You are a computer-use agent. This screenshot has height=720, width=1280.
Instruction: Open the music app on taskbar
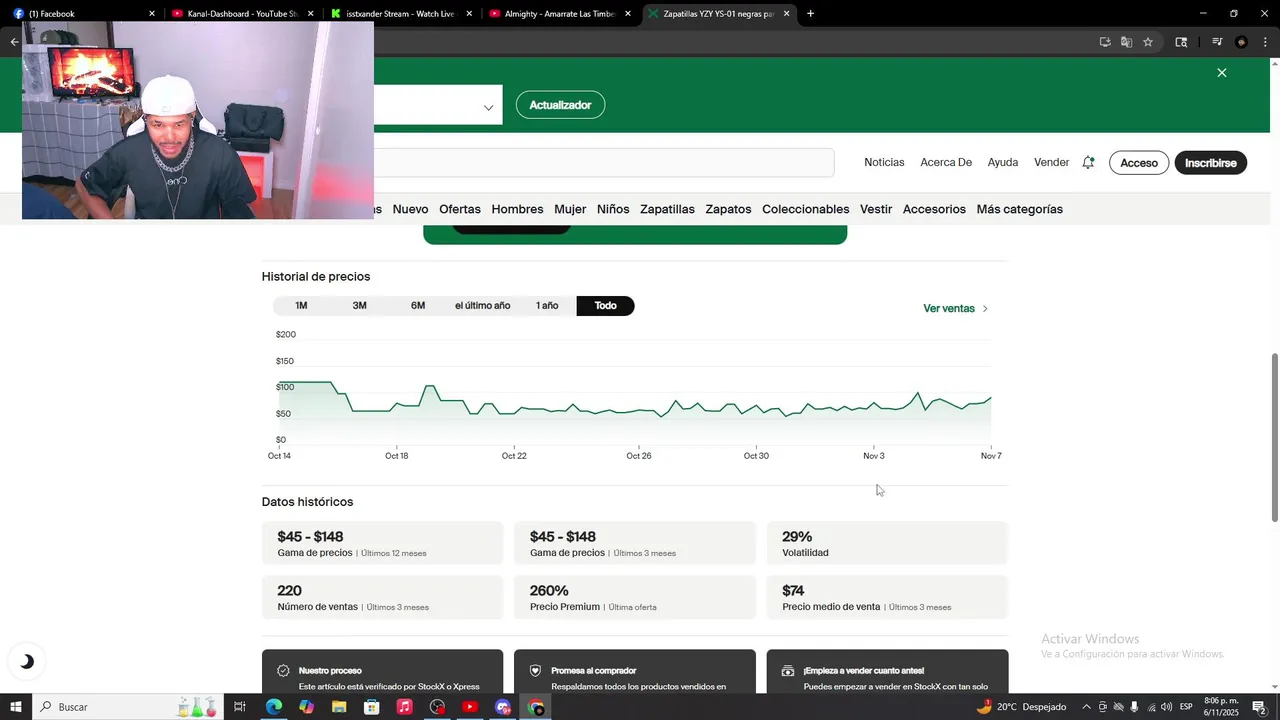coord(404,707)
